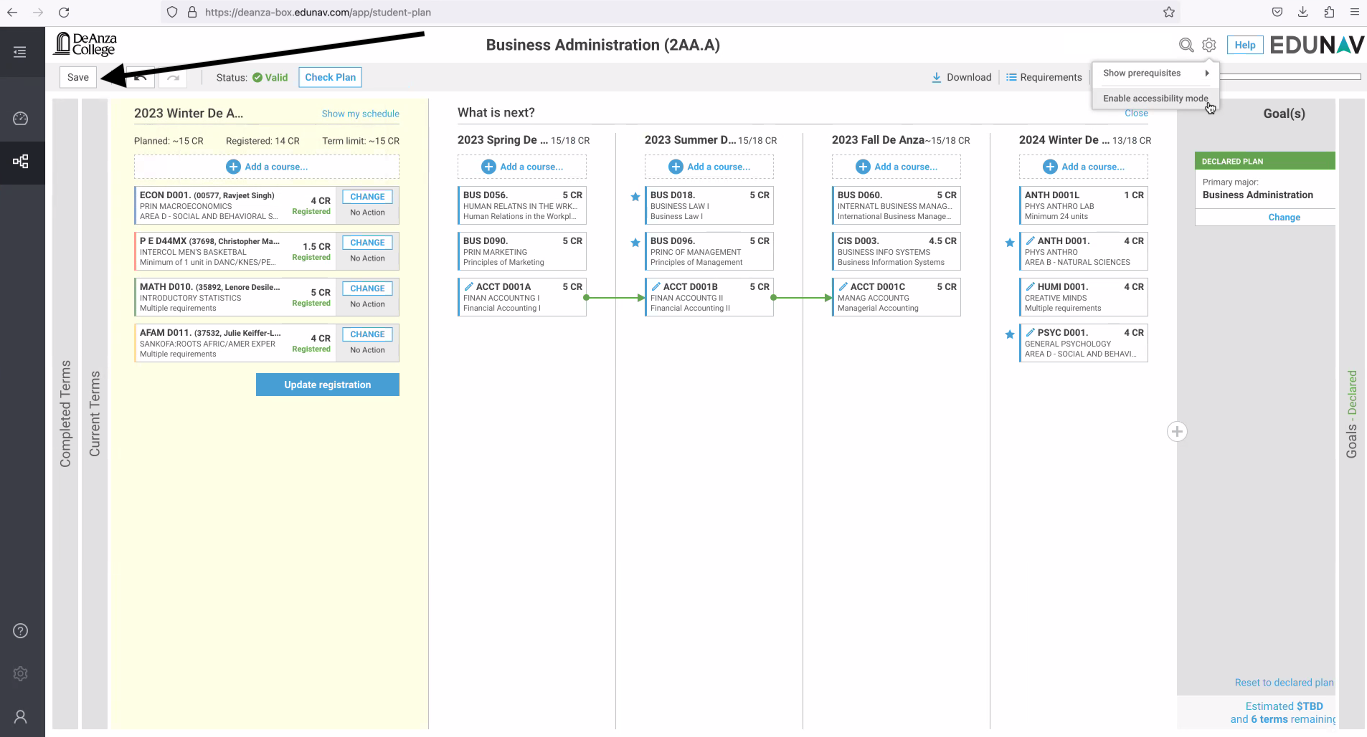
Task: Collapse the left sidebar menu icon
Action: coord(20,52)
